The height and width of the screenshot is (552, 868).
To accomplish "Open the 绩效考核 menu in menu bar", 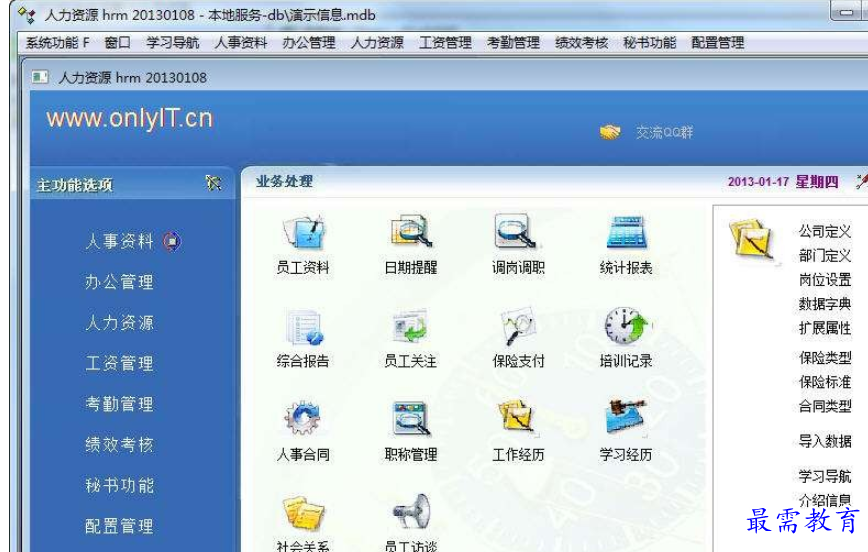I will pyautogui.click(x=581, y=43).
